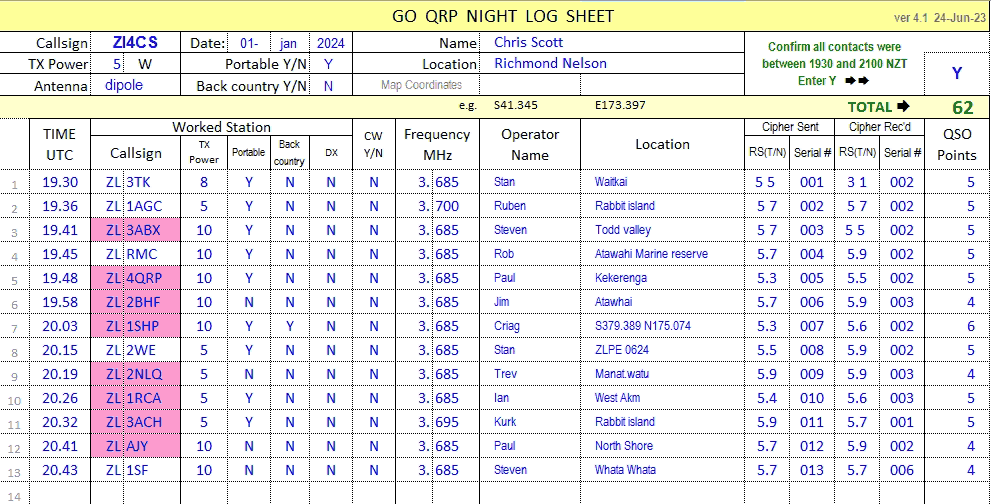The width and height of the screenshot is (991, 504).
Task: Select time cell 19.30
Action: coord(60,182)
